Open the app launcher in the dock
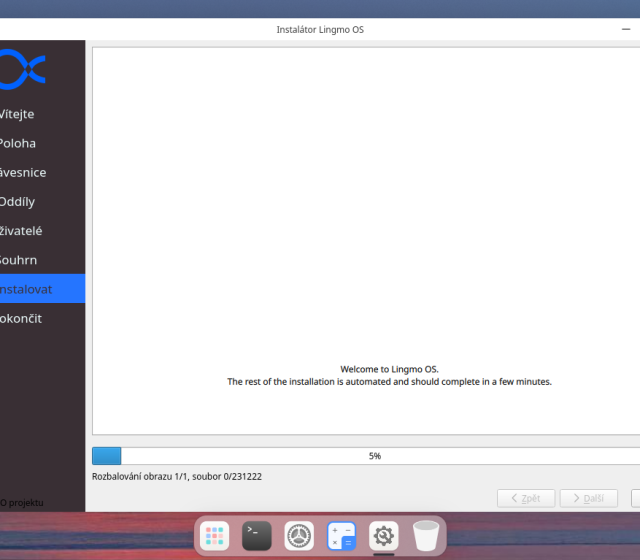The height and width of the screenshot is (560, 640). click(214, 536)
